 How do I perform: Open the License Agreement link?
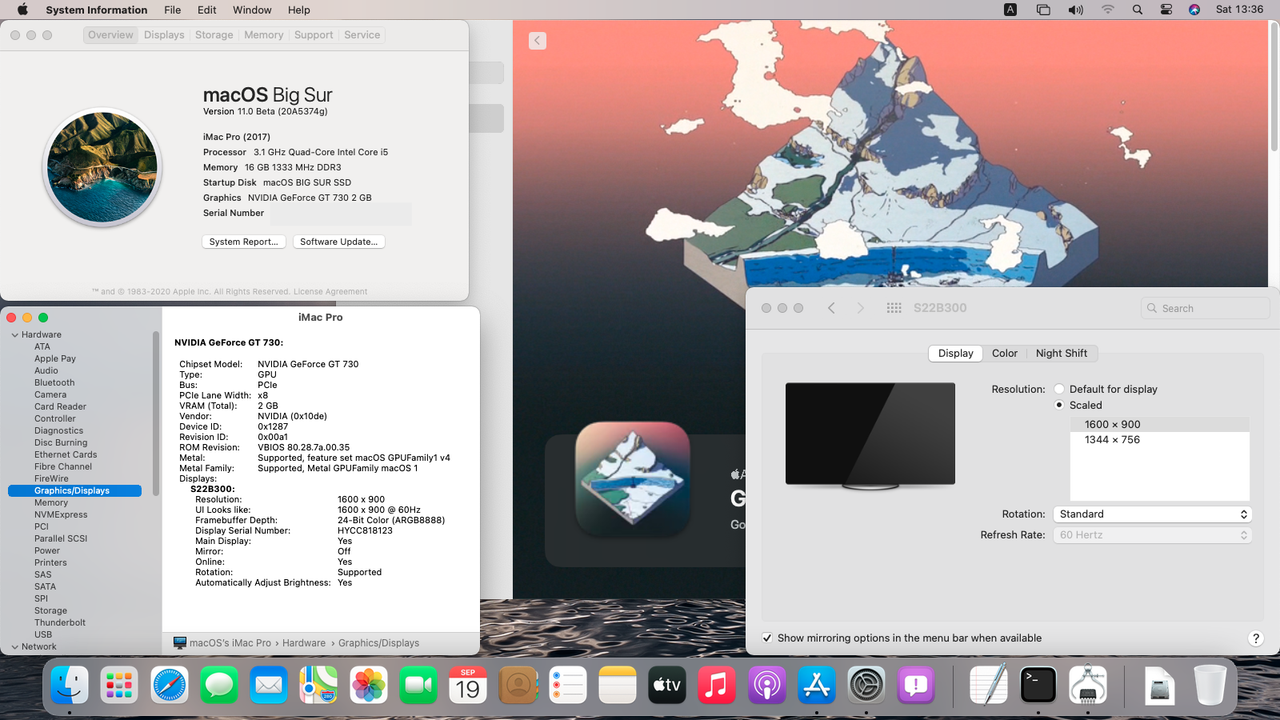coord(330,292)
